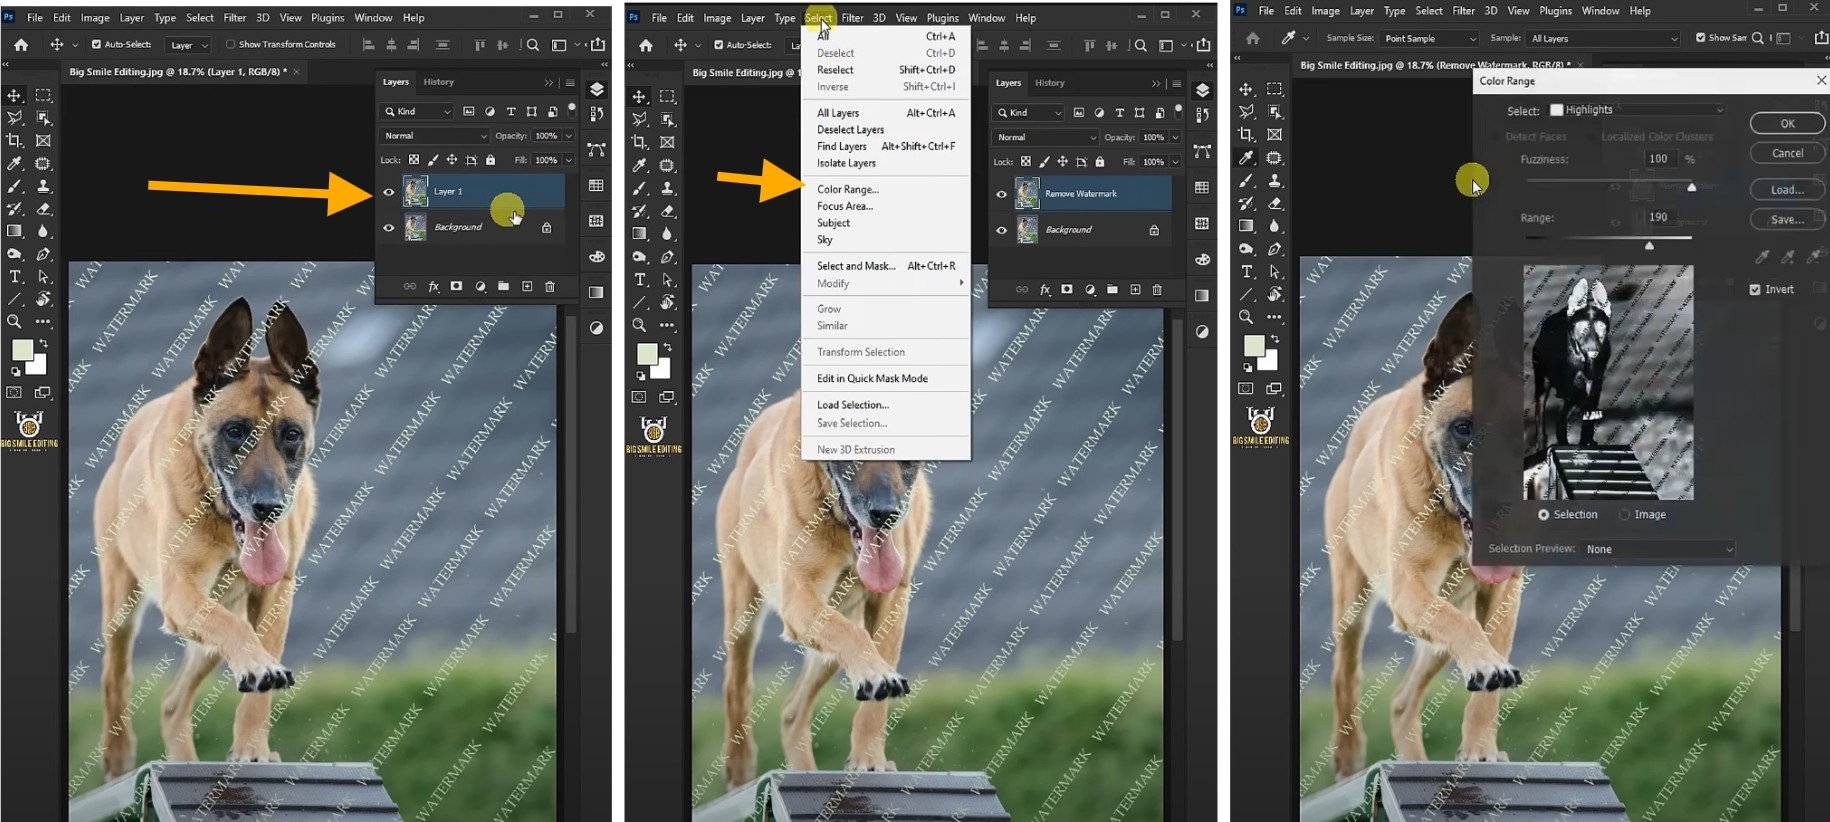The width and height of the screenshot is (1830, 822).
Task: Uncheck Invert in Color Range dialog
Action: pos(1755,290)
